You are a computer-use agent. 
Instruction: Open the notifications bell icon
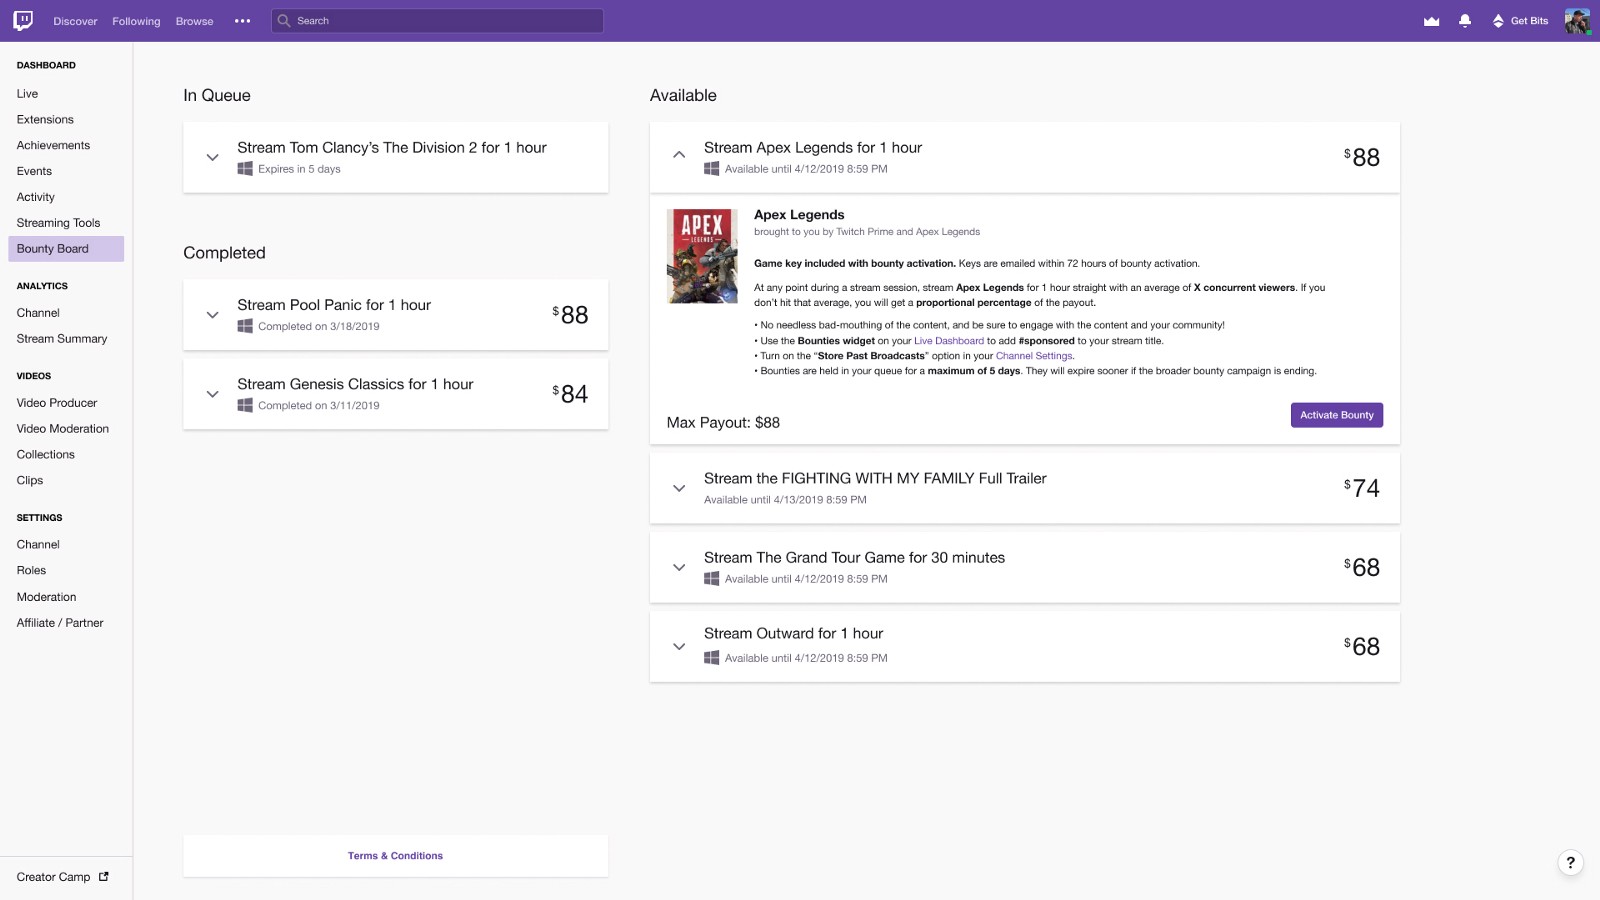[x=1465, y=21]
